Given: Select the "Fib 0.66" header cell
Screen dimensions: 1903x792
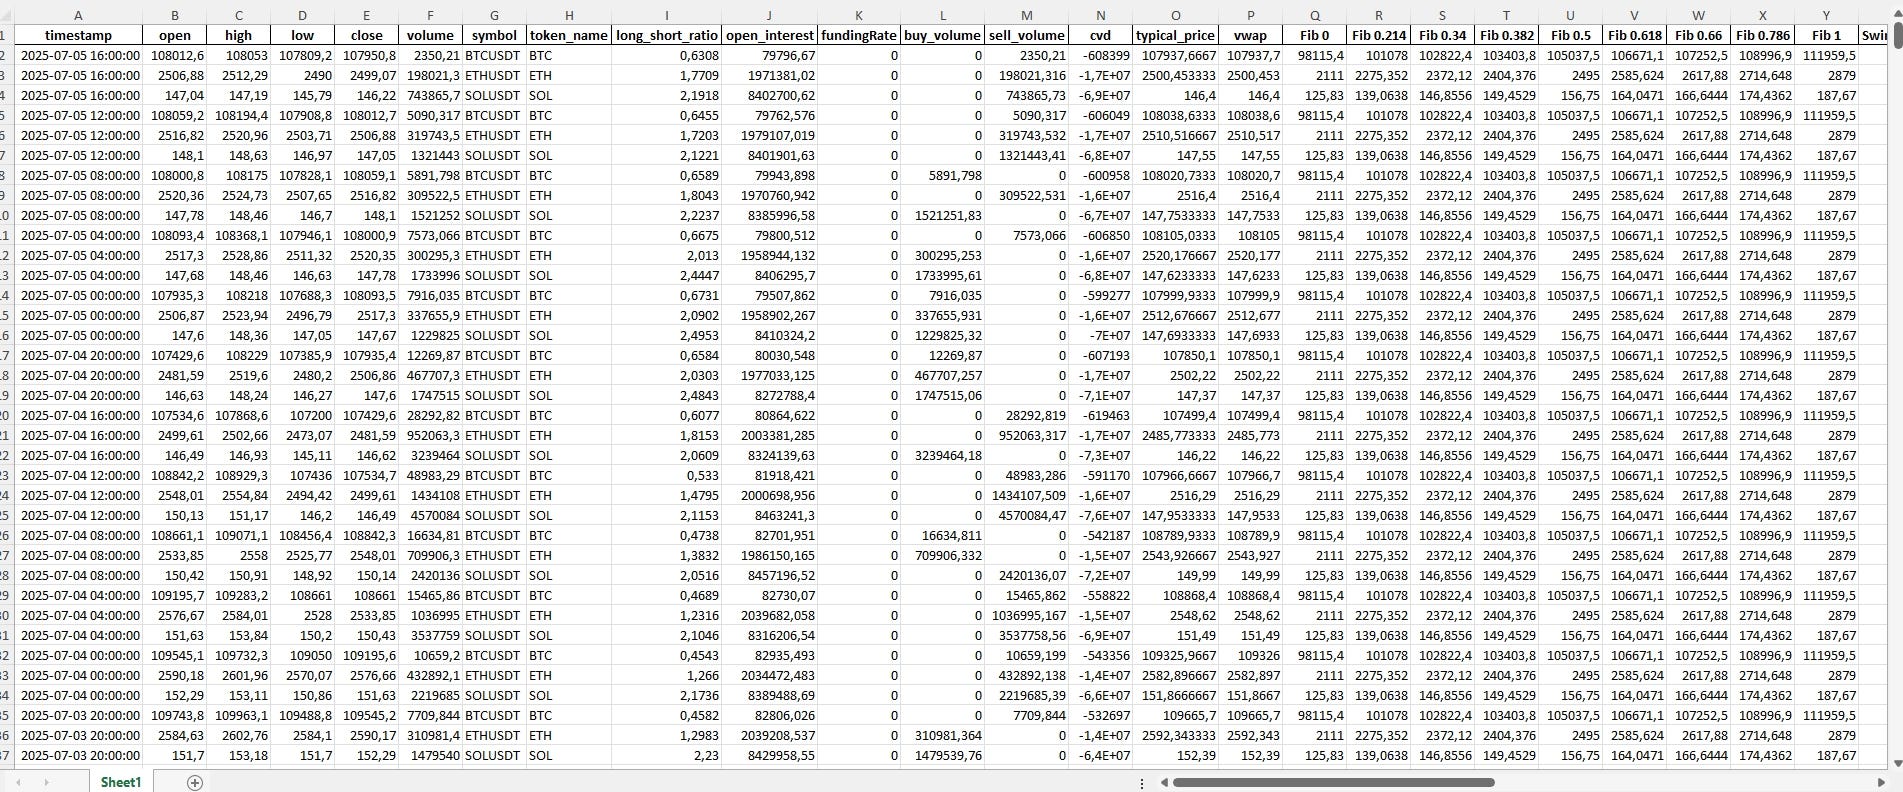Looking at the screenshot, I should (1698, 35).
